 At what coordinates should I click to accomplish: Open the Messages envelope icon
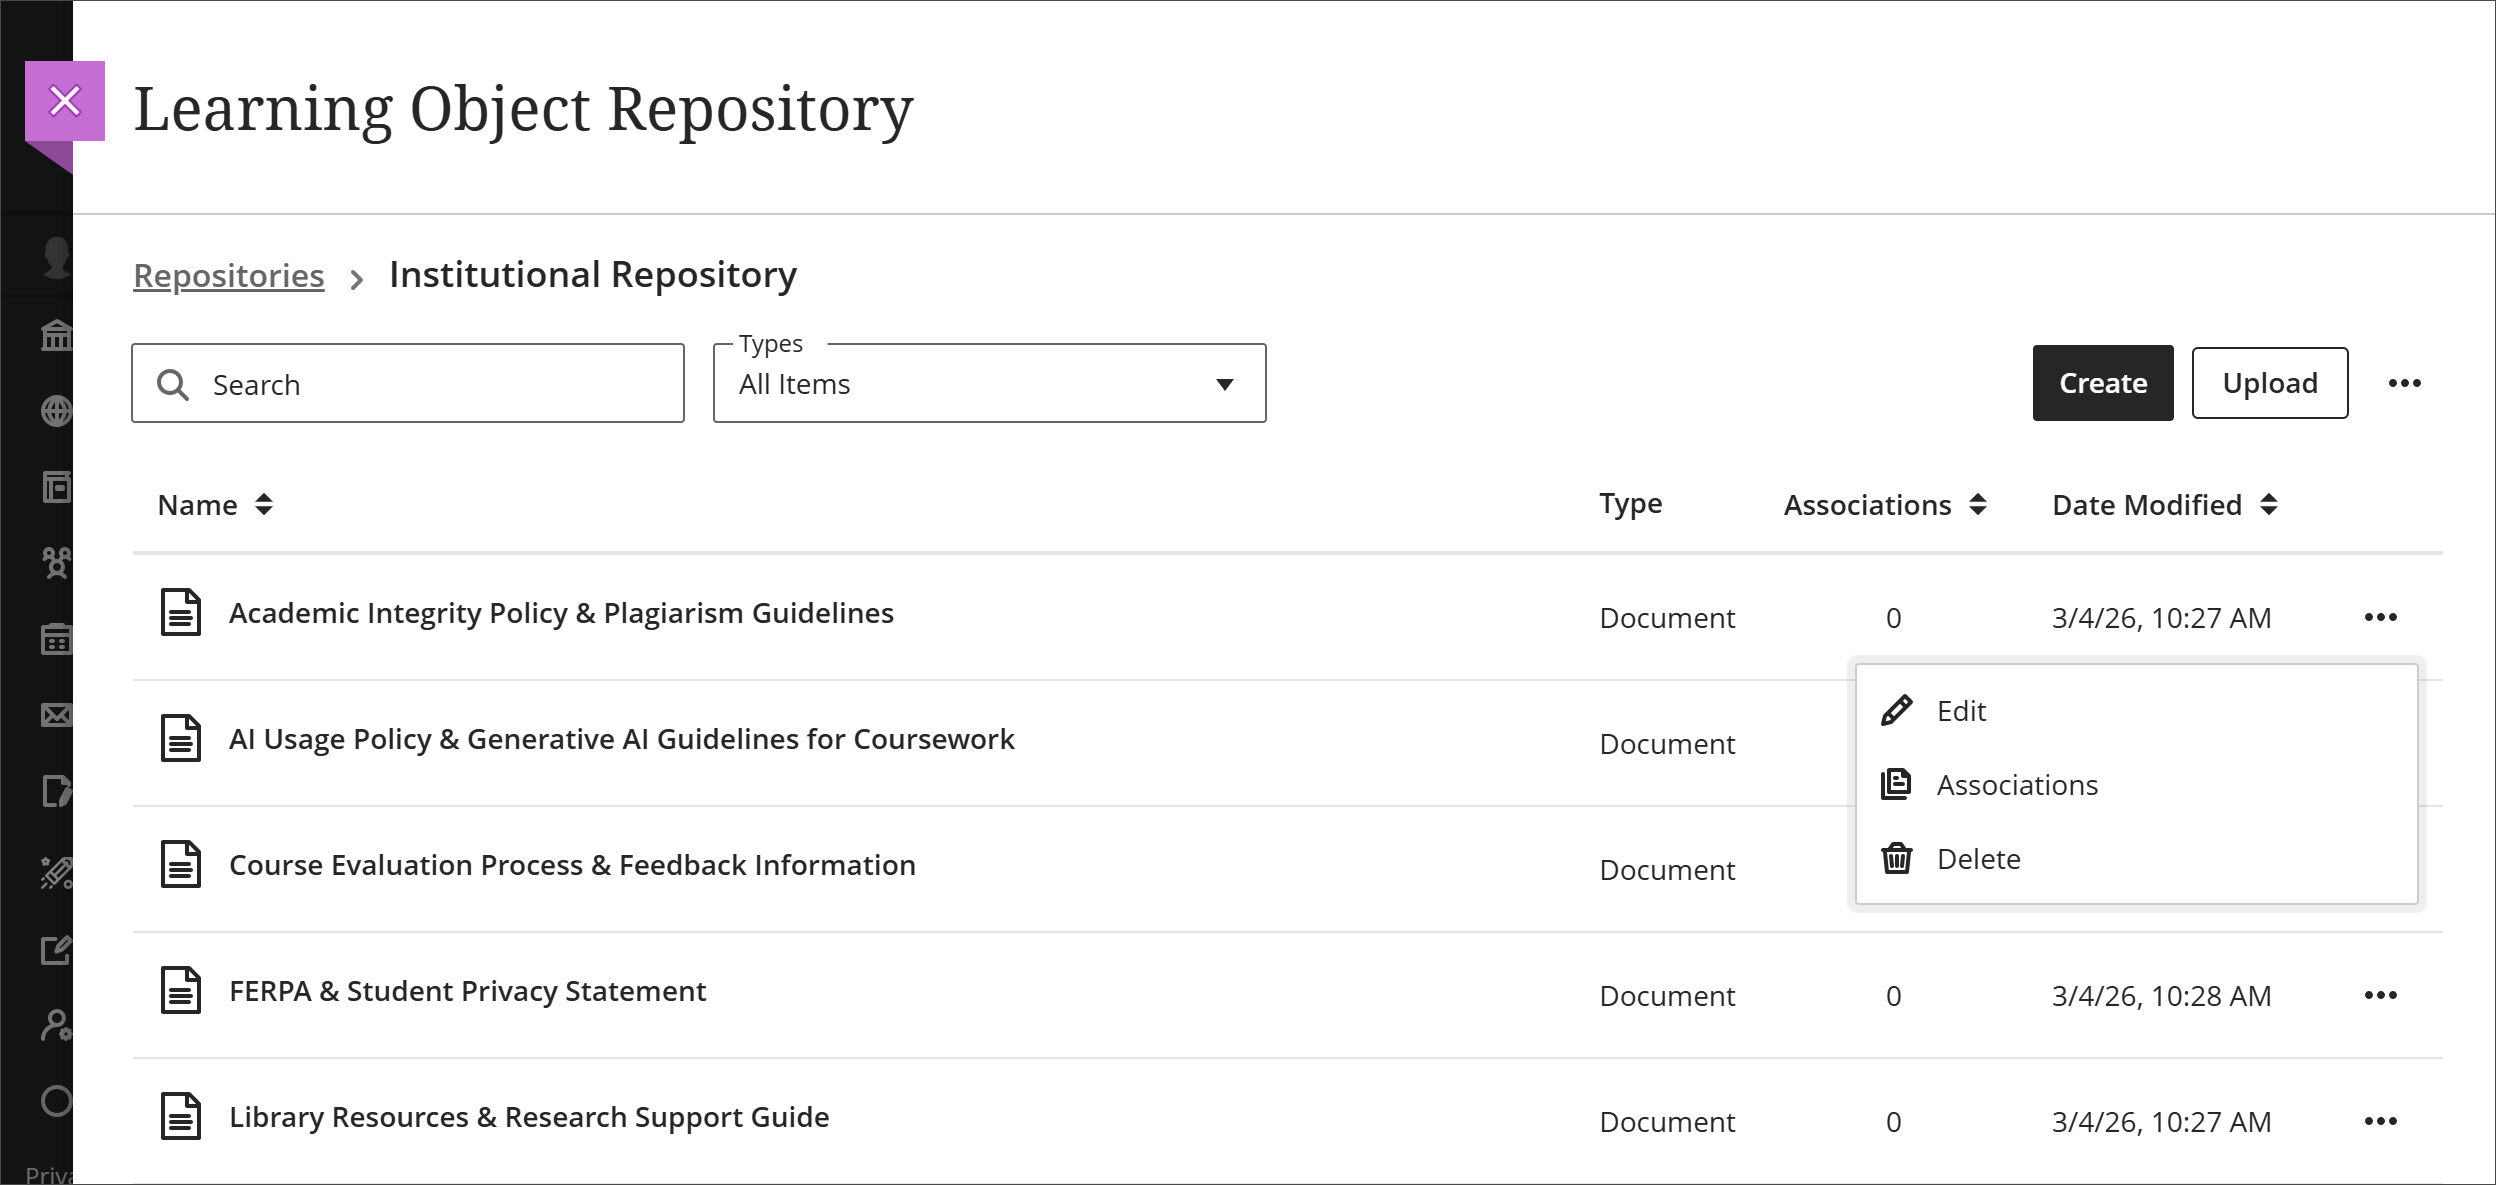57,715
